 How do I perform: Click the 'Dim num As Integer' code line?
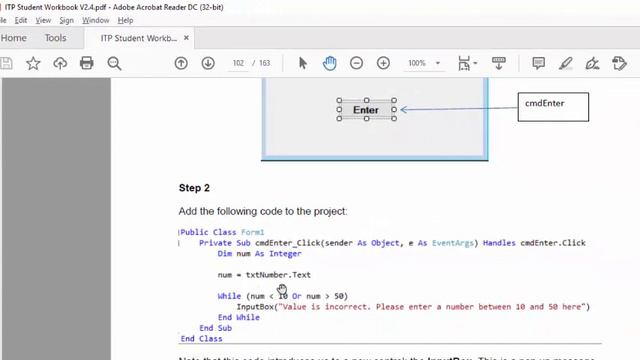pyautogui.click(x=260, y=253)
